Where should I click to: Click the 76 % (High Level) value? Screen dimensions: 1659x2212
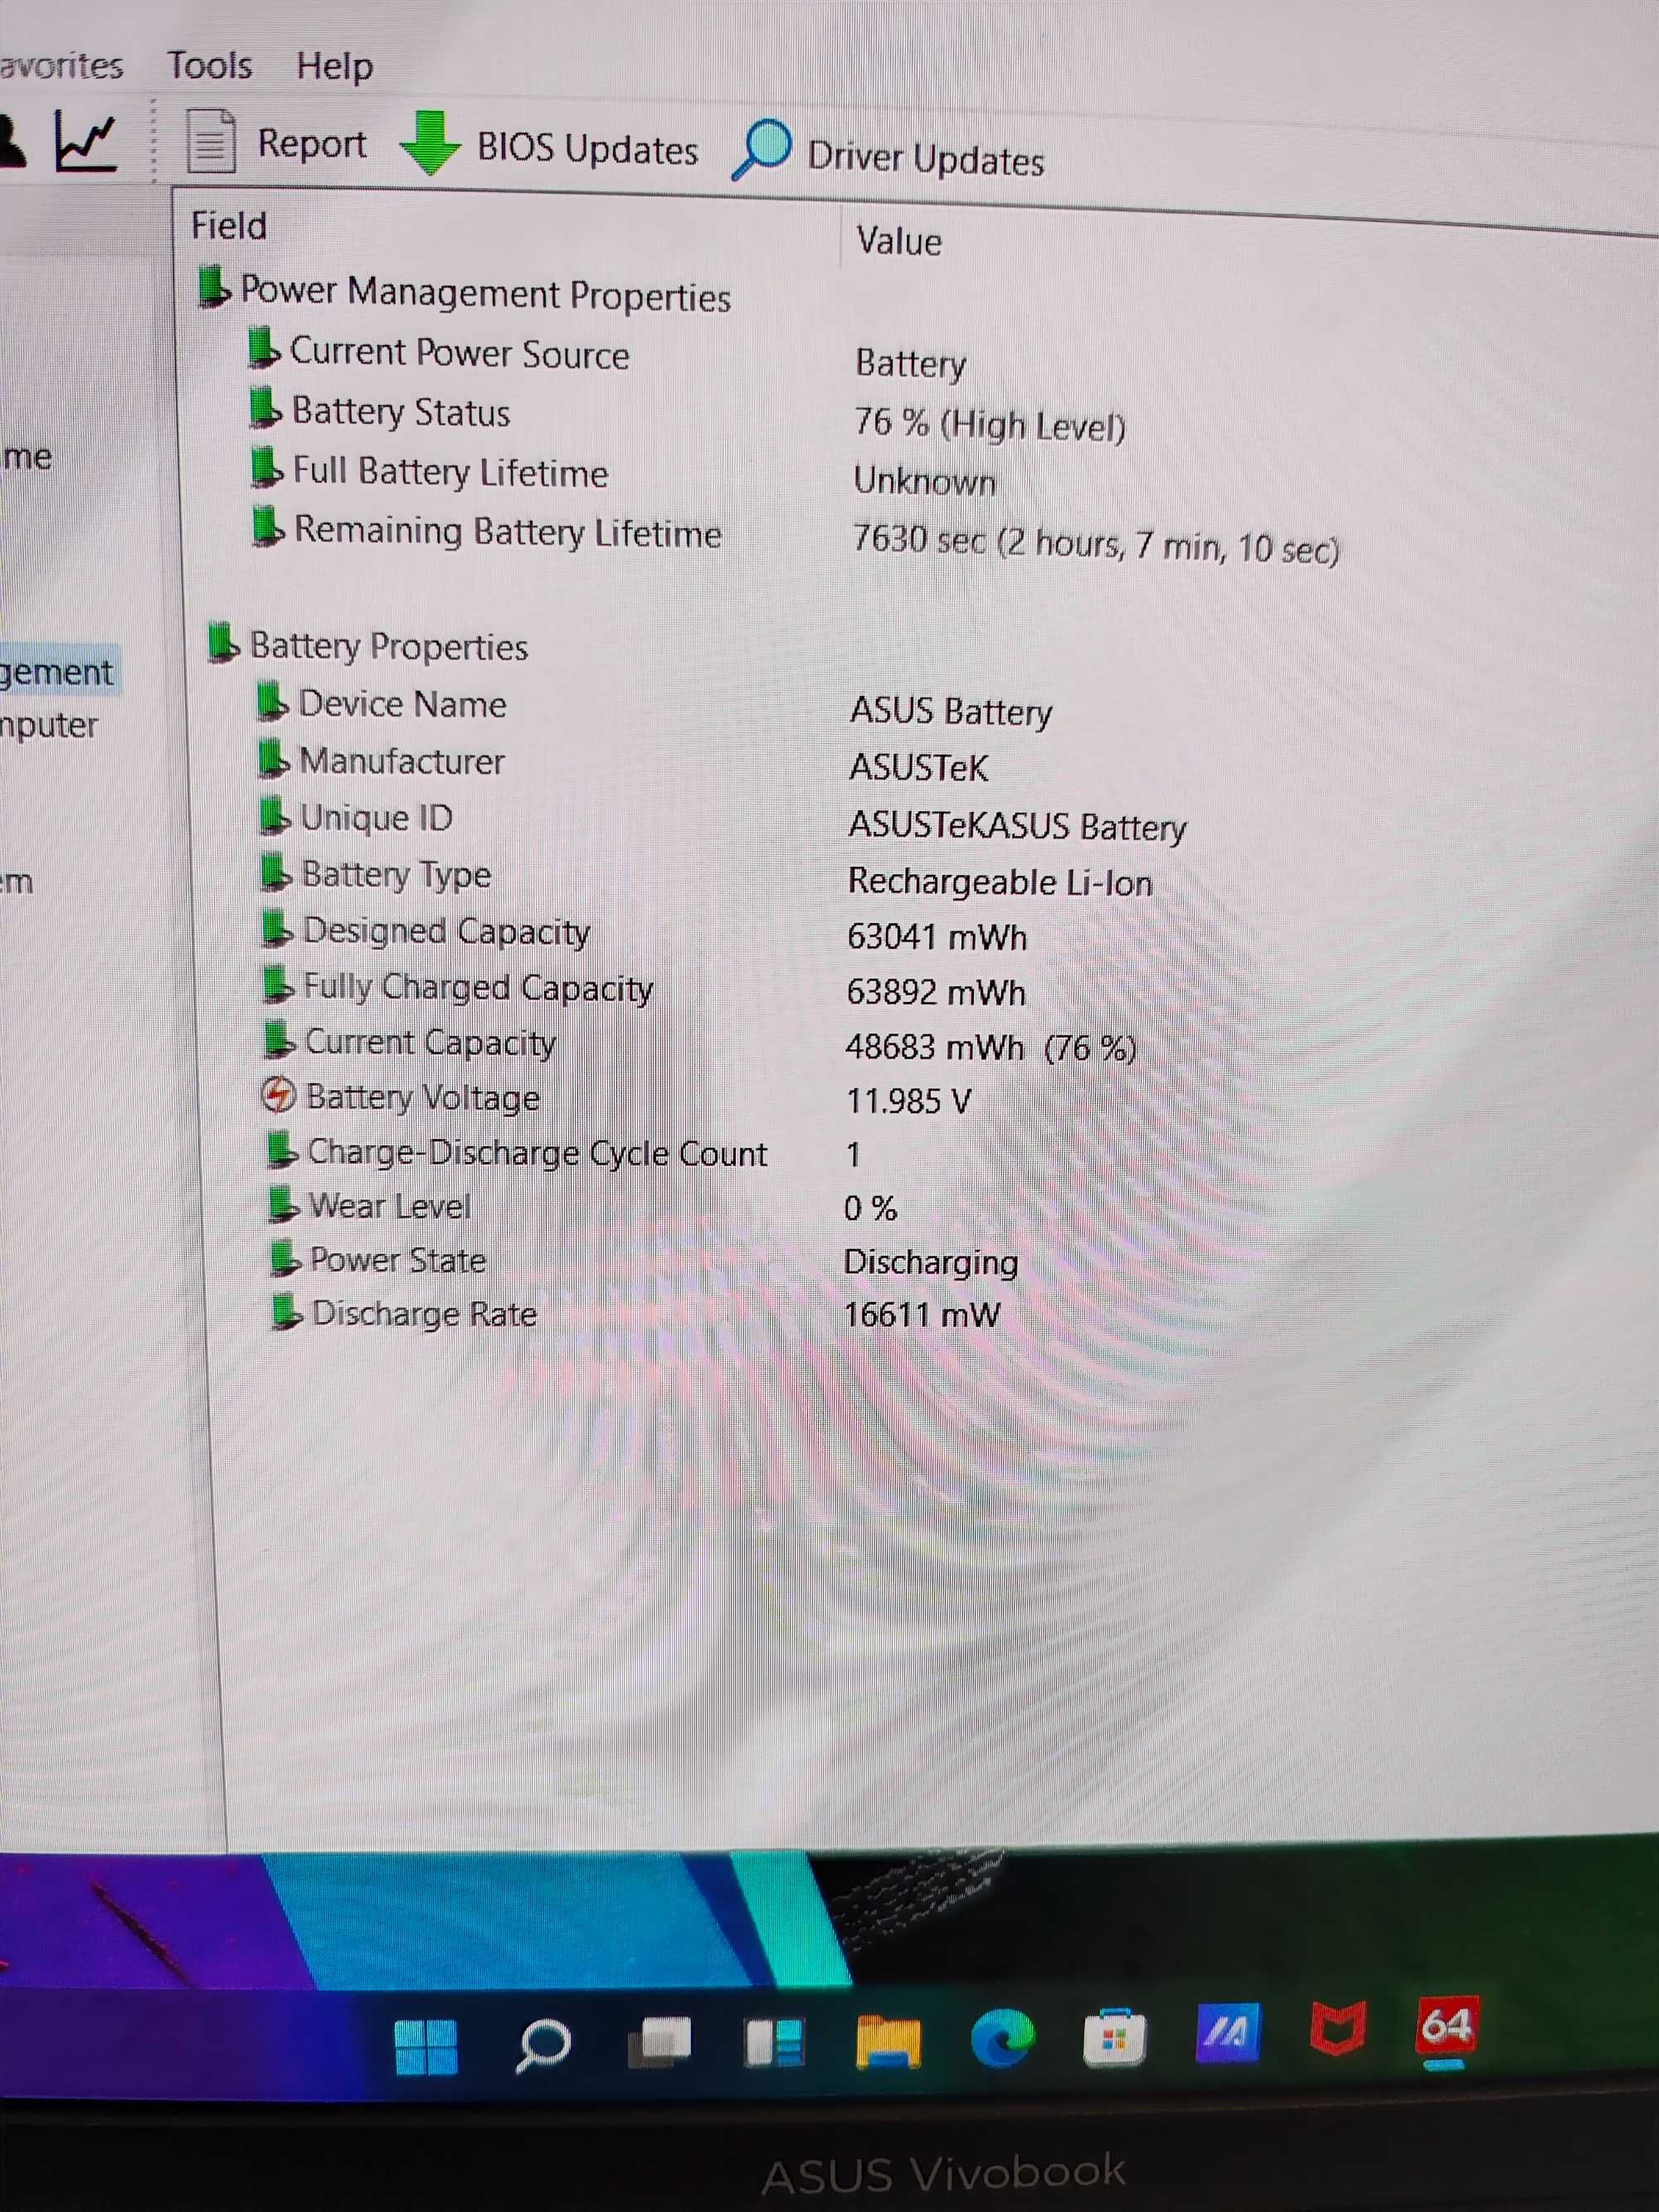[x=990, y=425]
